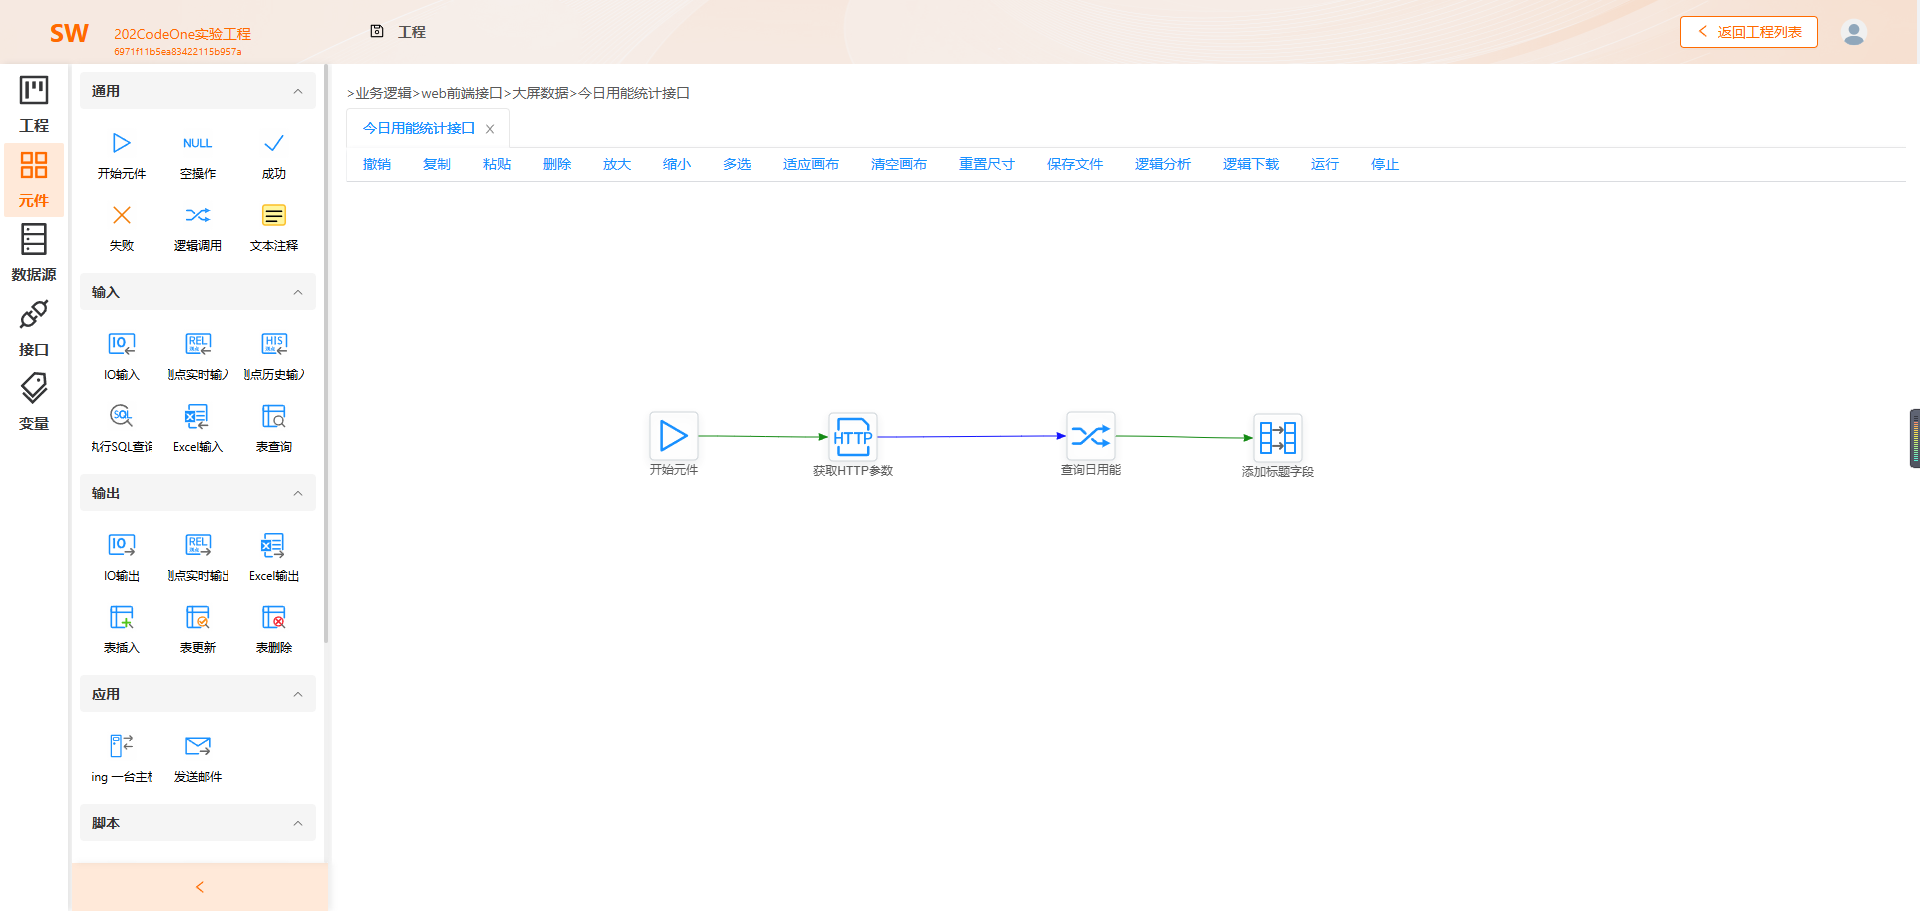Collapse the 通用 component group
This screenshot has height=911, width=1920.
tap(297, 91)
